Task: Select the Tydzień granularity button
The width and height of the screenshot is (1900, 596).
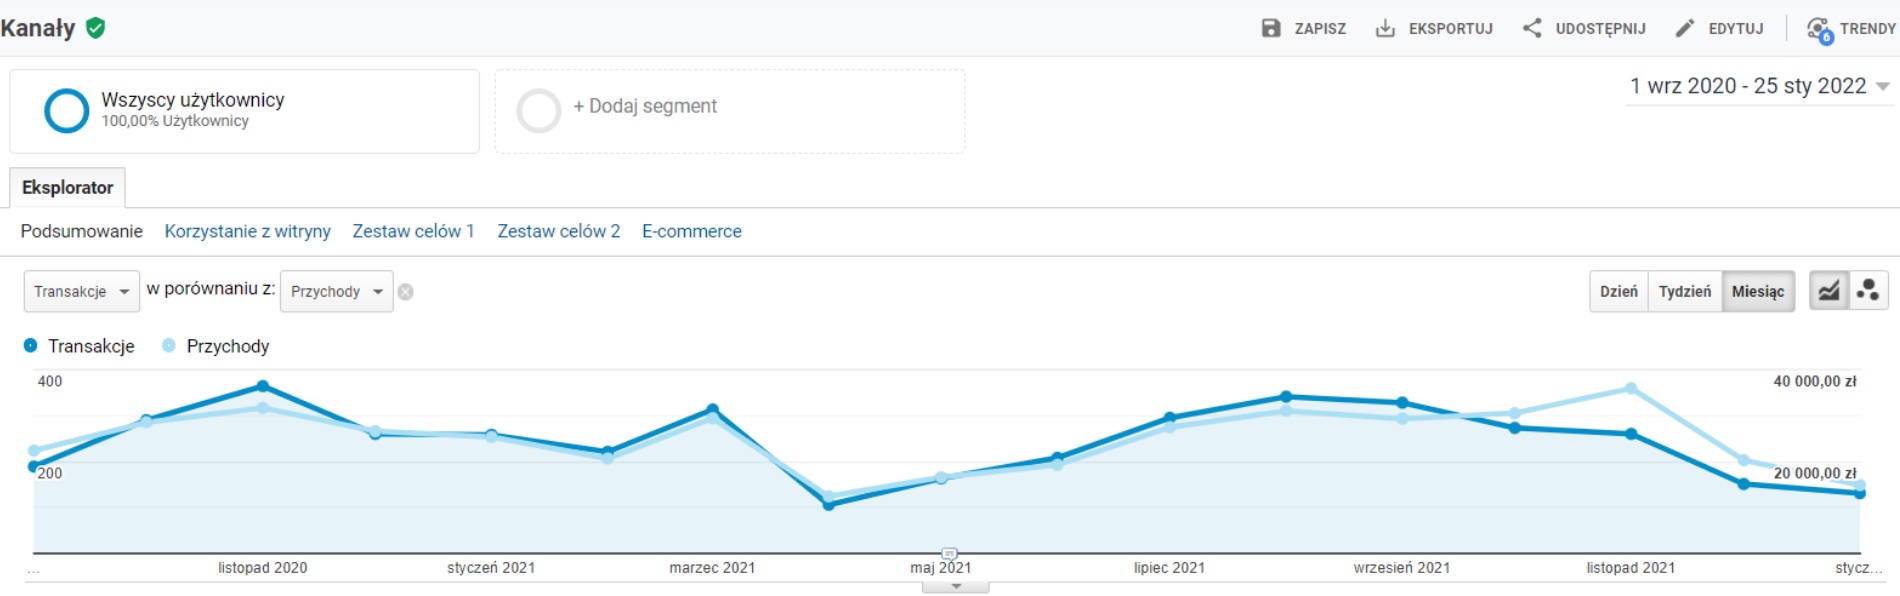Action: (1685, 291)
